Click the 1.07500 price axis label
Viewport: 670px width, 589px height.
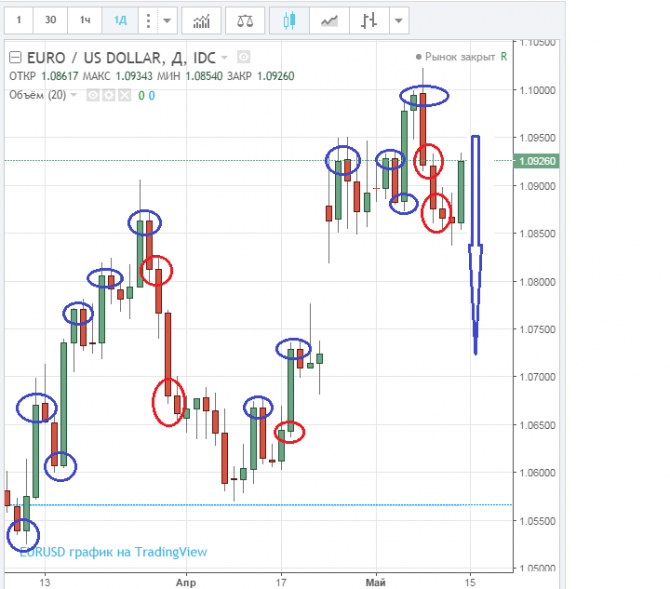pos(538,329)
